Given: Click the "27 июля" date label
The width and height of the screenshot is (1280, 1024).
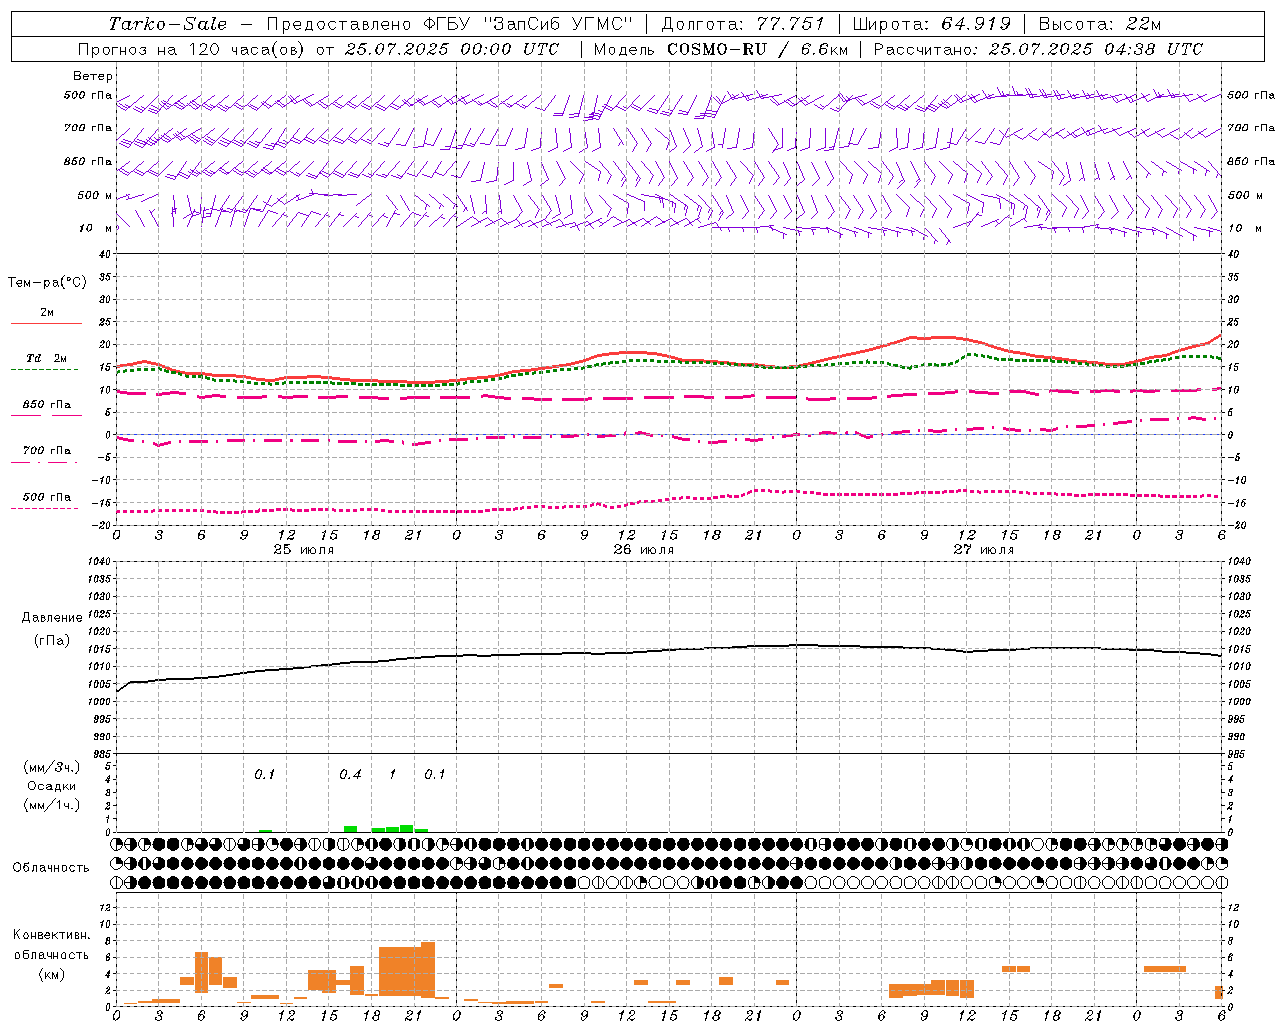Looking at the screenshot, I should 983,550.
